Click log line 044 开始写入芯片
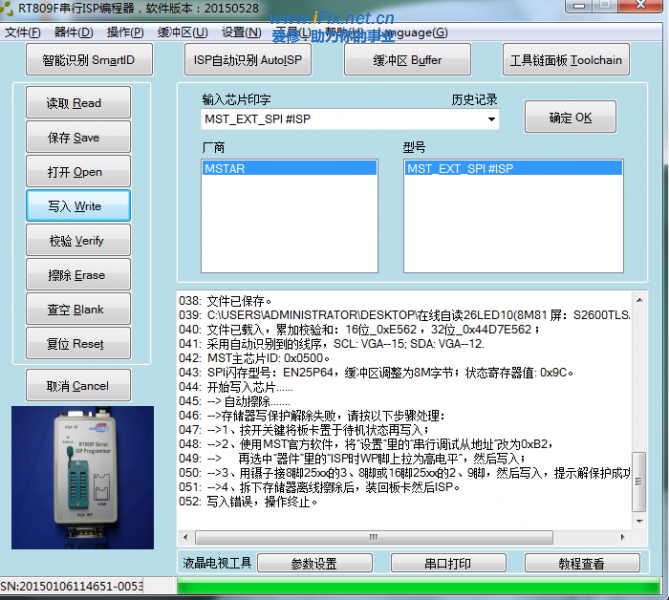Screen dimensions: 669x600 [236, 387]
